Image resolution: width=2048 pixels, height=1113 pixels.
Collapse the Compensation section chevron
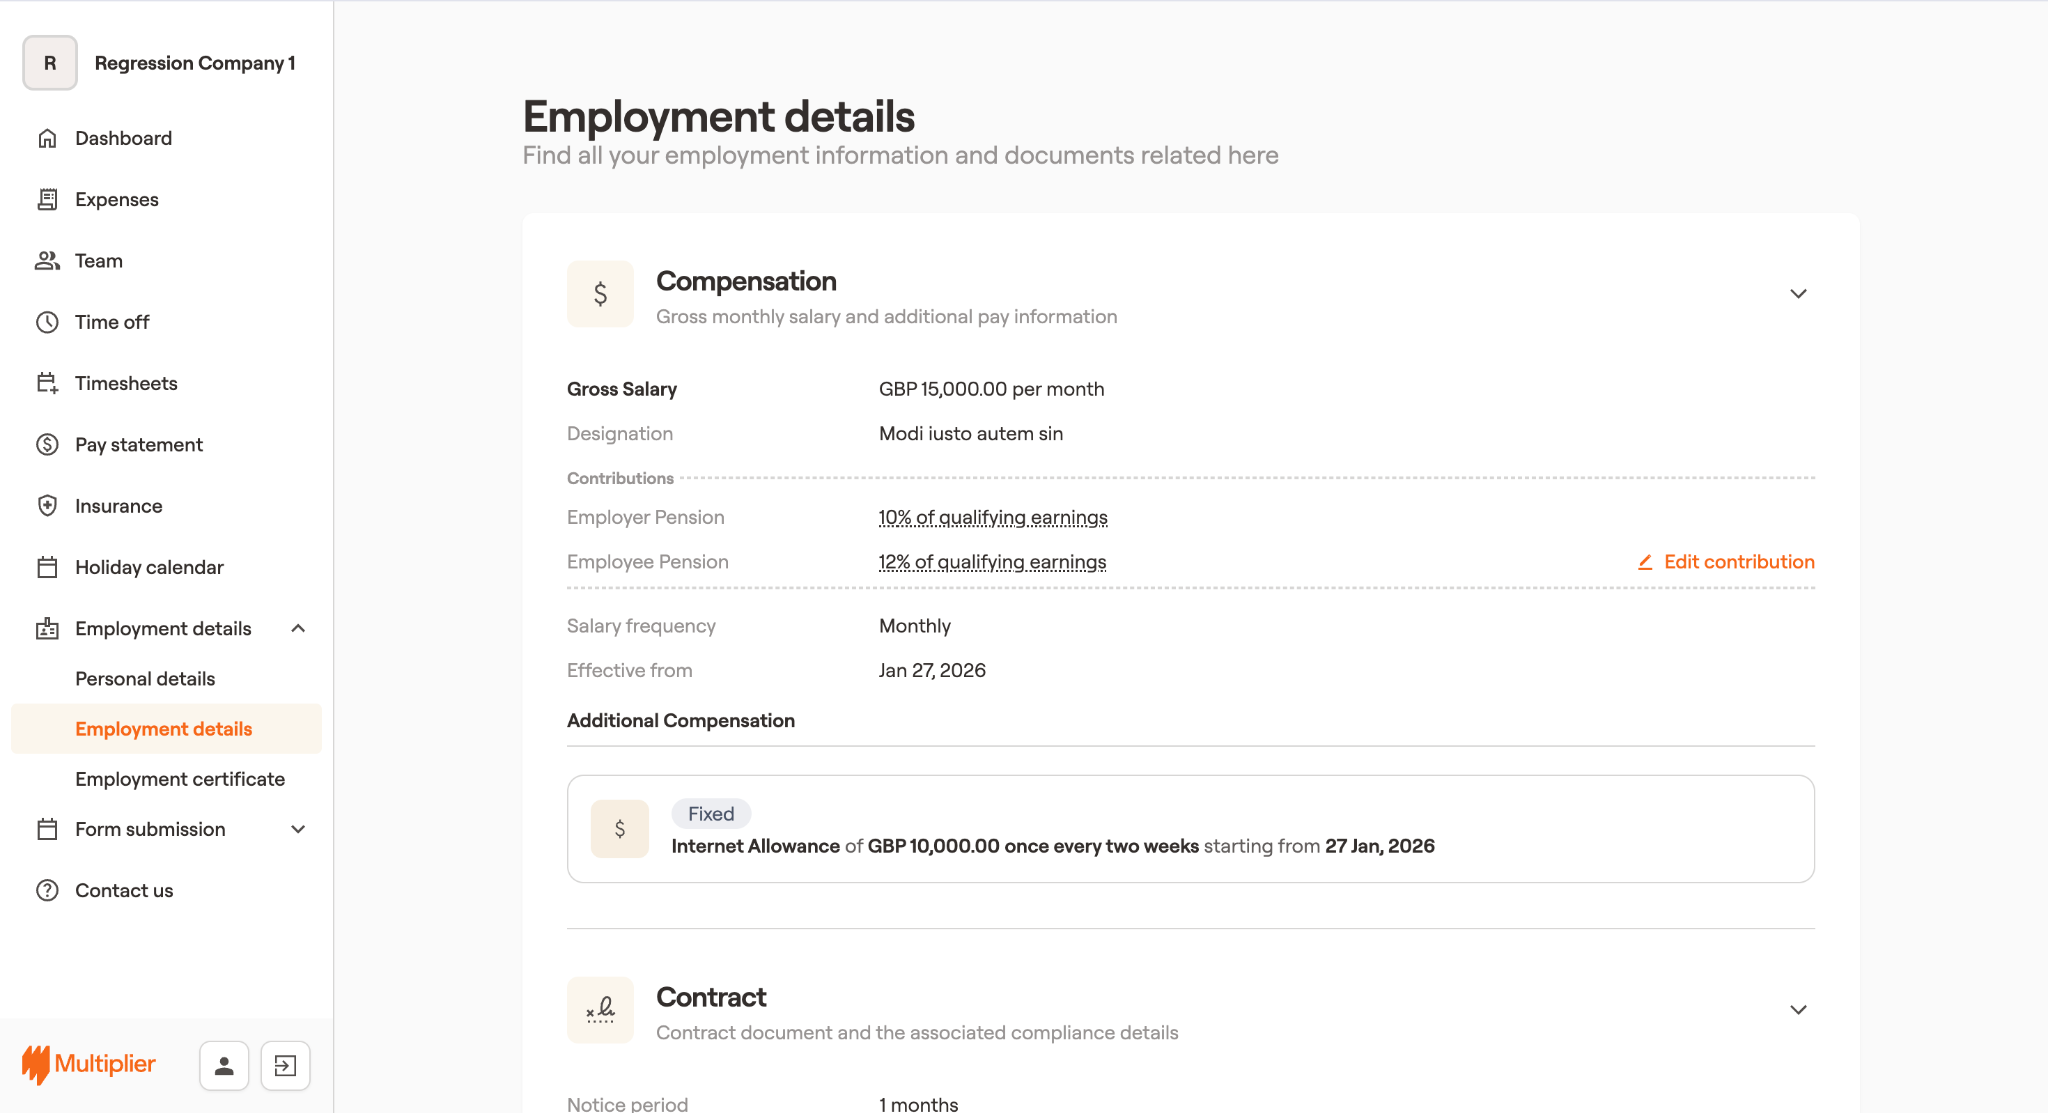pos(1798,294)
